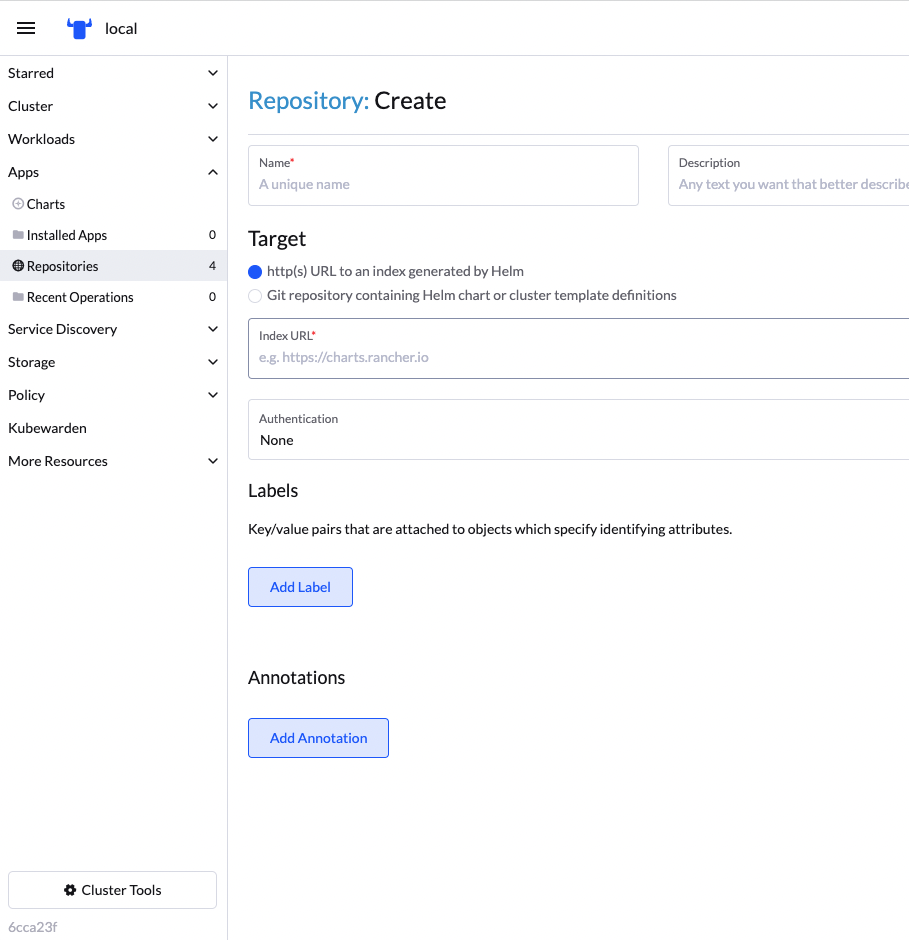Screen dimensions: 909x940
Task: Click the gear icon on Cluster Tools
Action: click(69, 890)
